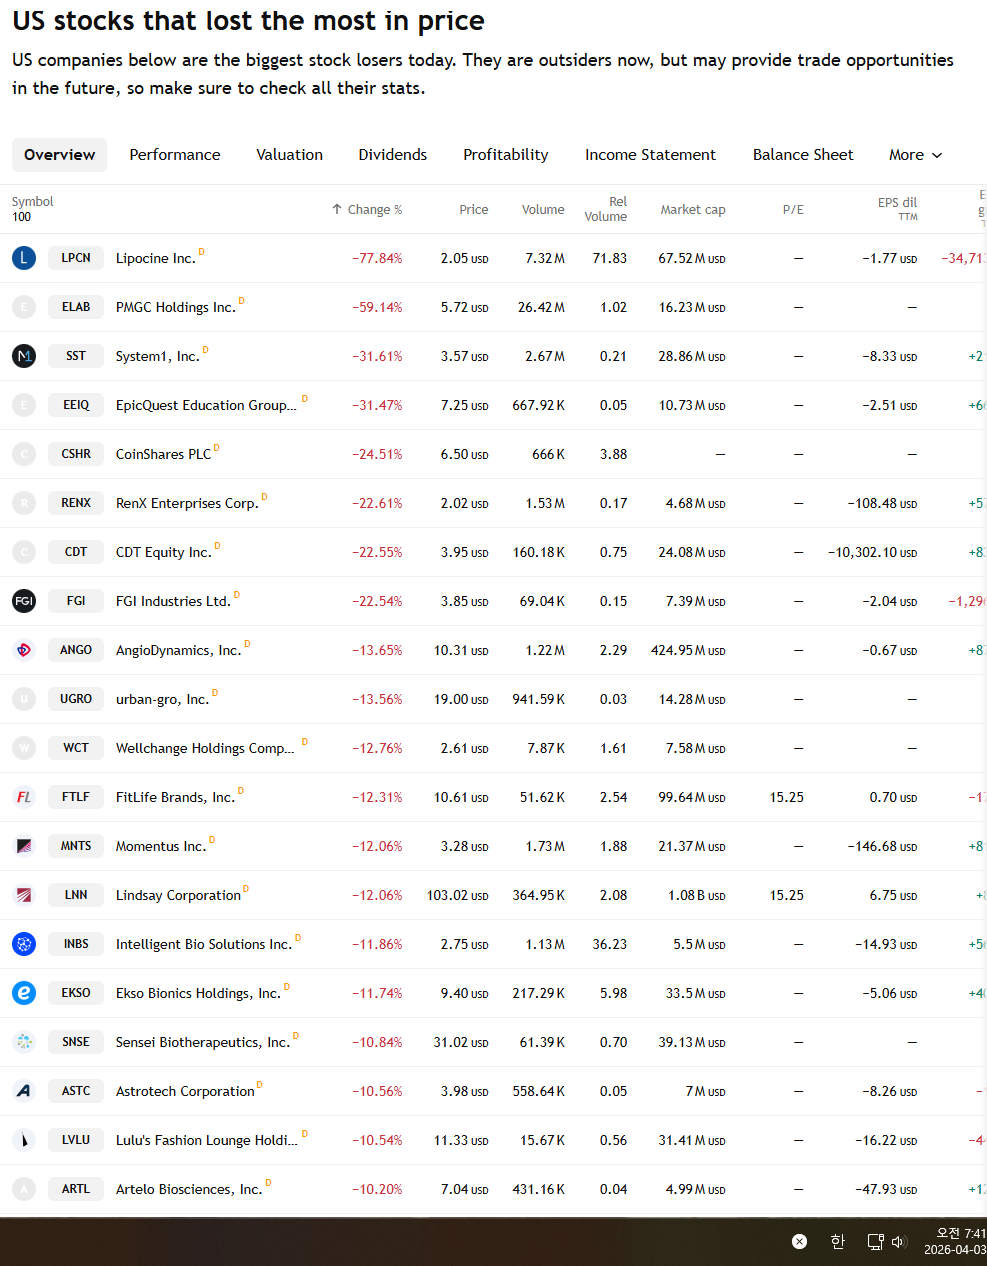This screenshot has height=1266, width=987.
Task: Click the FitLife Brands logo icon
Action: pyautogui.click(x=24, y=797)
